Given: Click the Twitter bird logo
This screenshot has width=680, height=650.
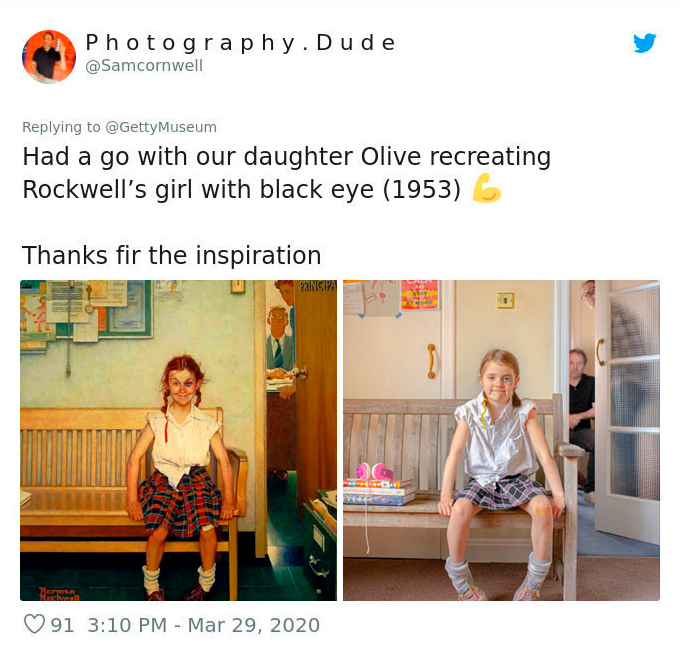Looking at the screenshot, I should tap(645, 43).
